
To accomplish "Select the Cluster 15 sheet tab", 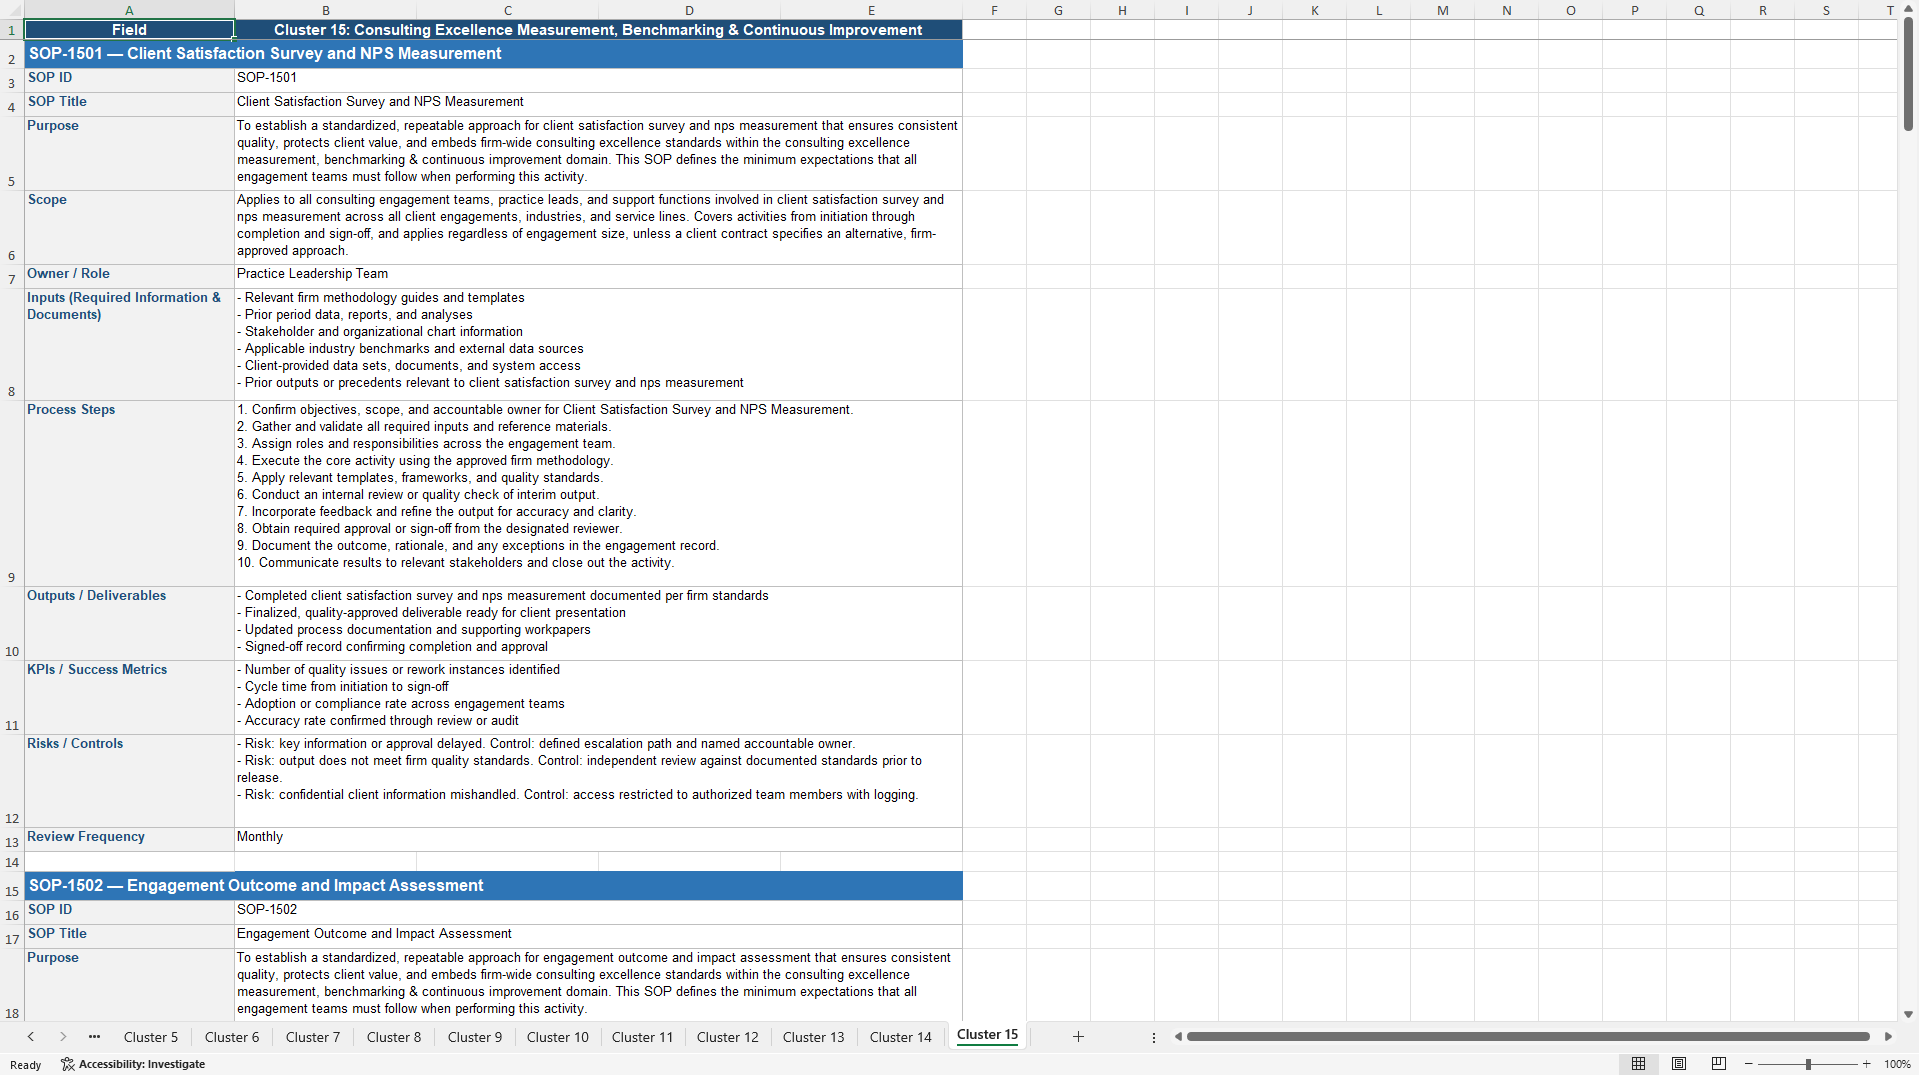I will click(x=987, y=1035).
